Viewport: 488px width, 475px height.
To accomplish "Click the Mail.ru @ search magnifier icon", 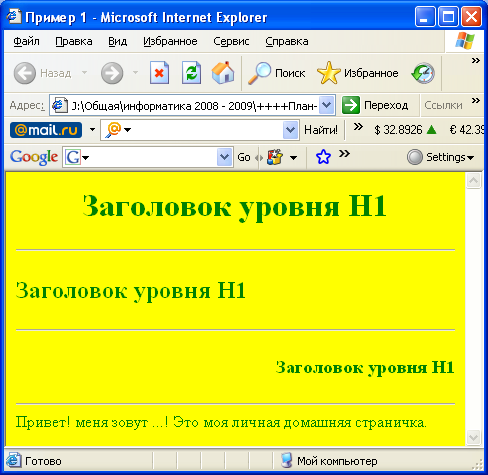I will [x=113, y=130].
